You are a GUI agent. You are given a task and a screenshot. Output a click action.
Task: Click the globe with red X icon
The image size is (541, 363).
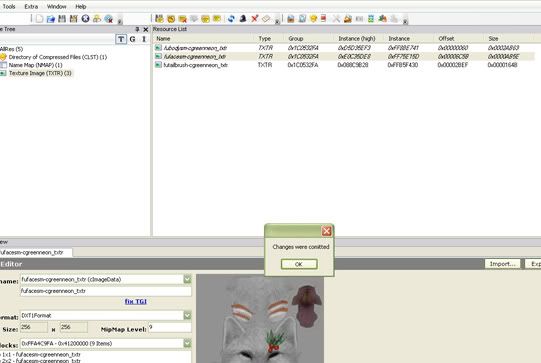tap(109, 19)
